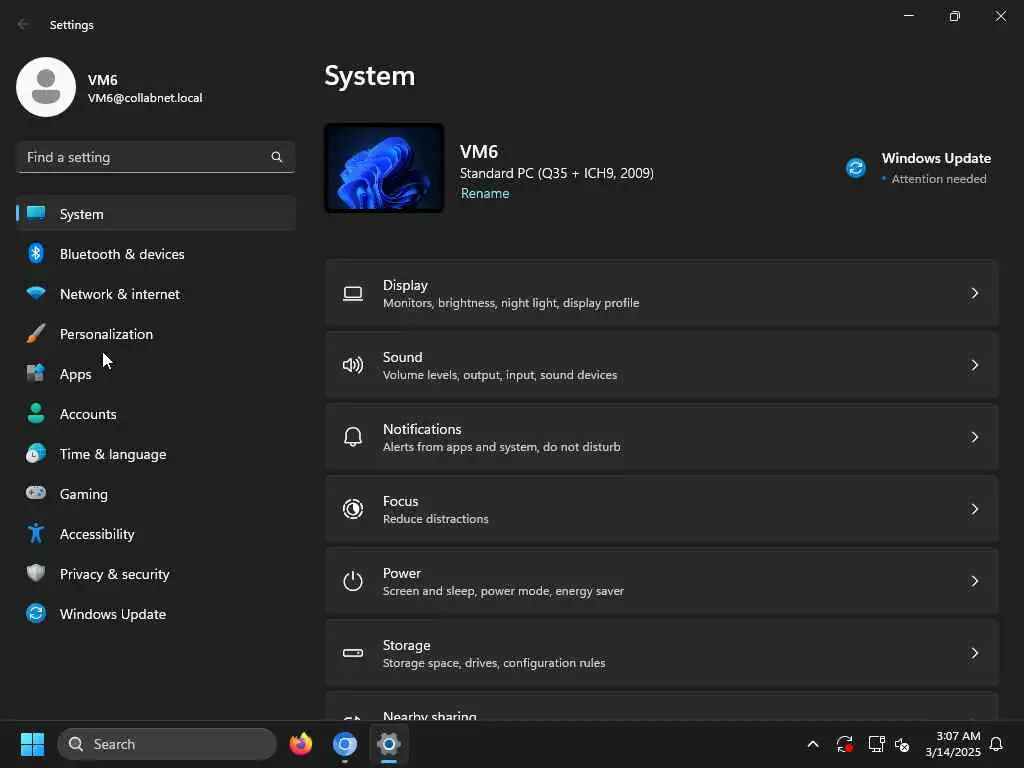Click the Focus icon
The height and width of the screenshot is (768, 1024).
click(353, 509)
